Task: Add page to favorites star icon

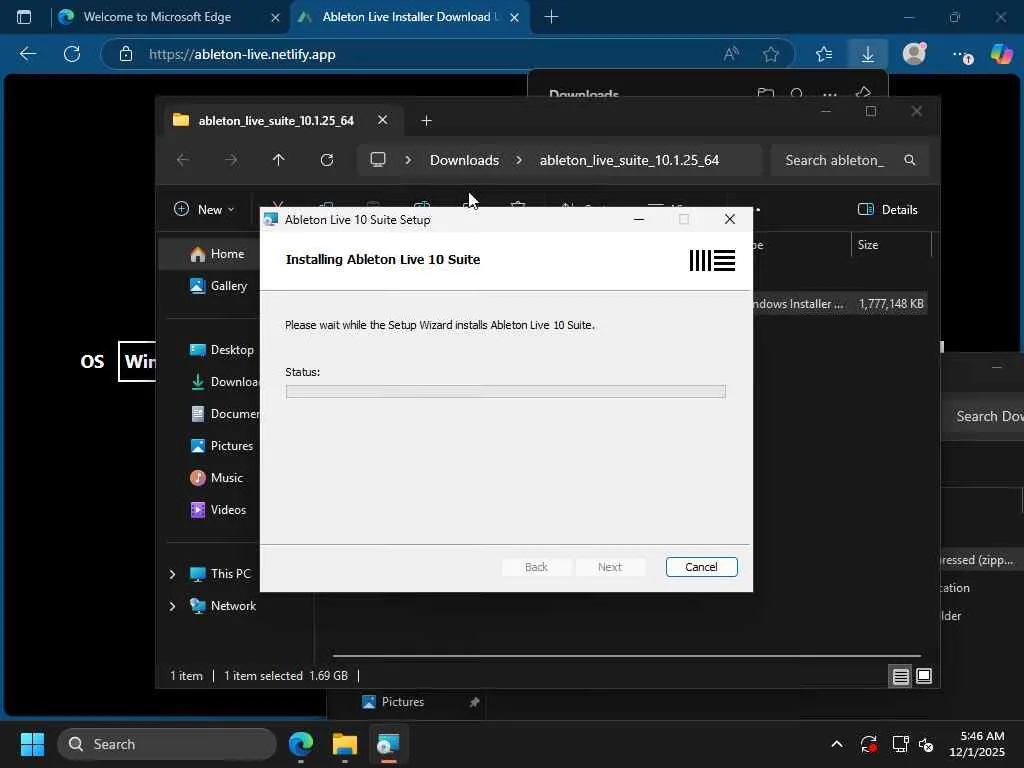Action: 771,54
